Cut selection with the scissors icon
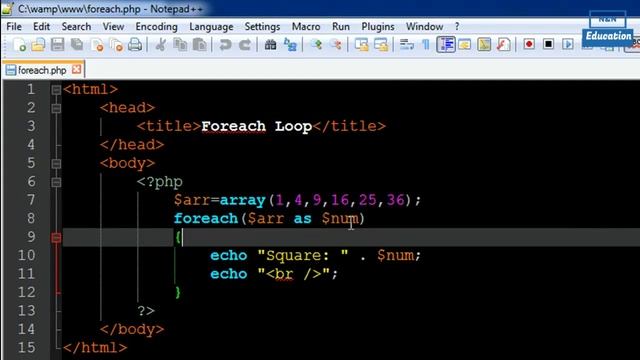Screen dimensions: 640x360 160,44
